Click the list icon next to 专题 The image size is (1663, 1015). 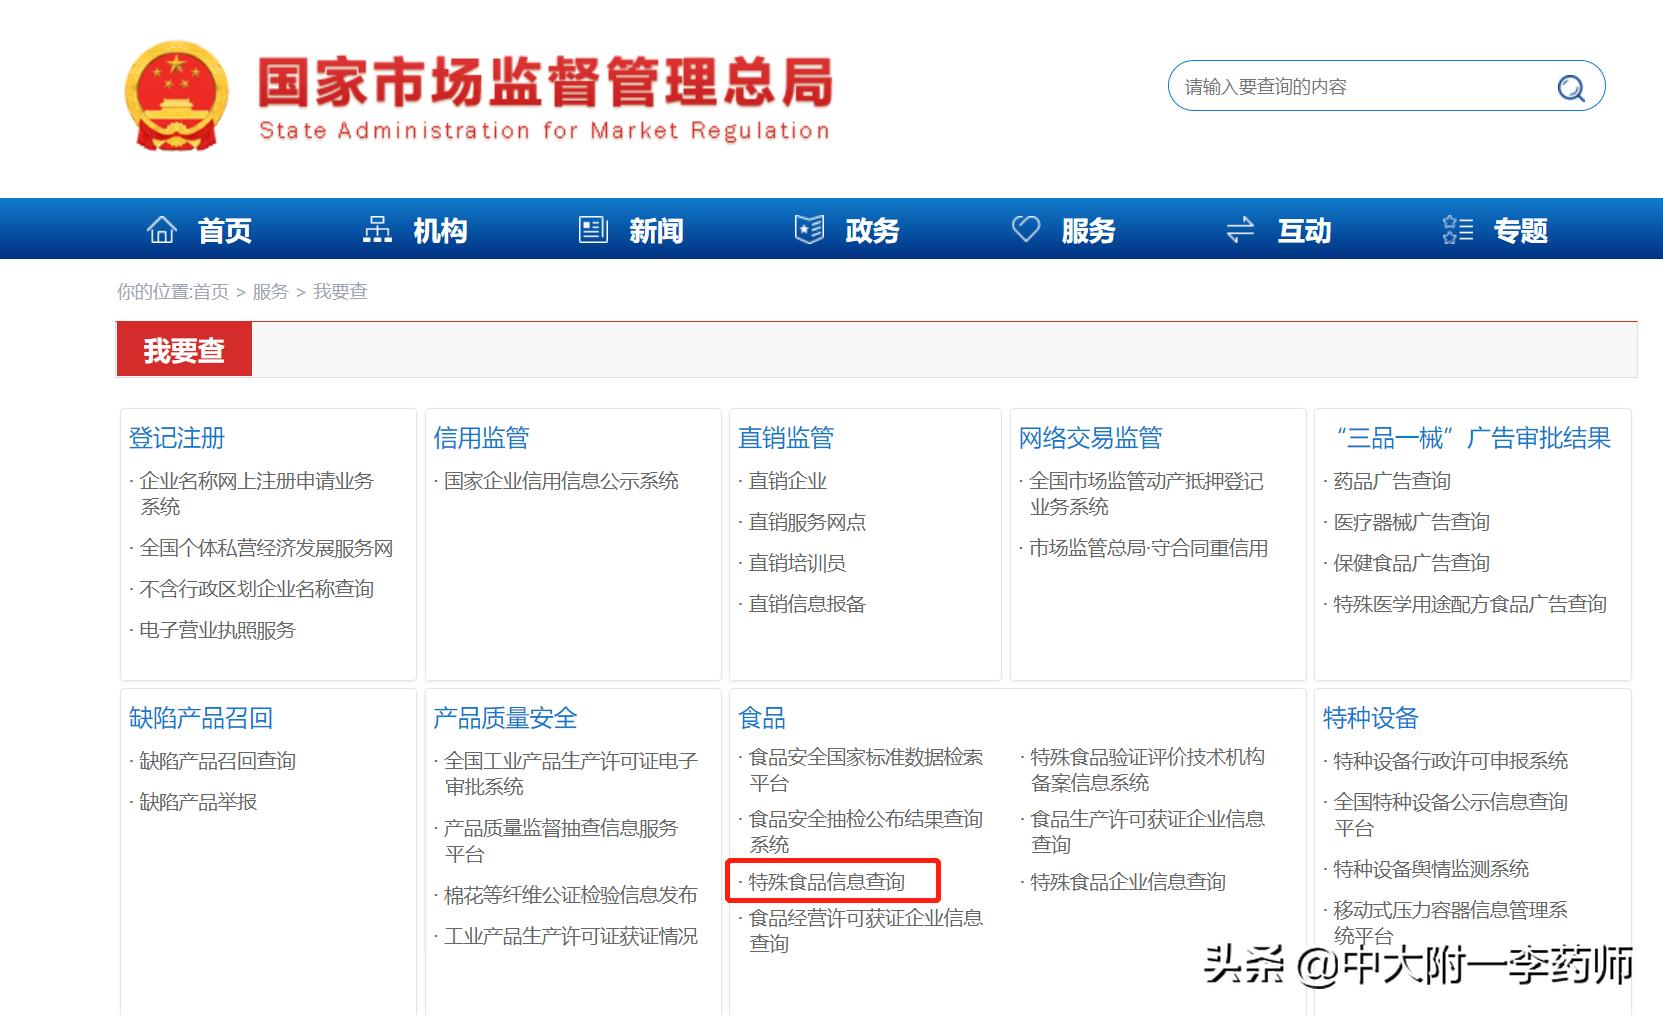click(x=1456, y=229)
